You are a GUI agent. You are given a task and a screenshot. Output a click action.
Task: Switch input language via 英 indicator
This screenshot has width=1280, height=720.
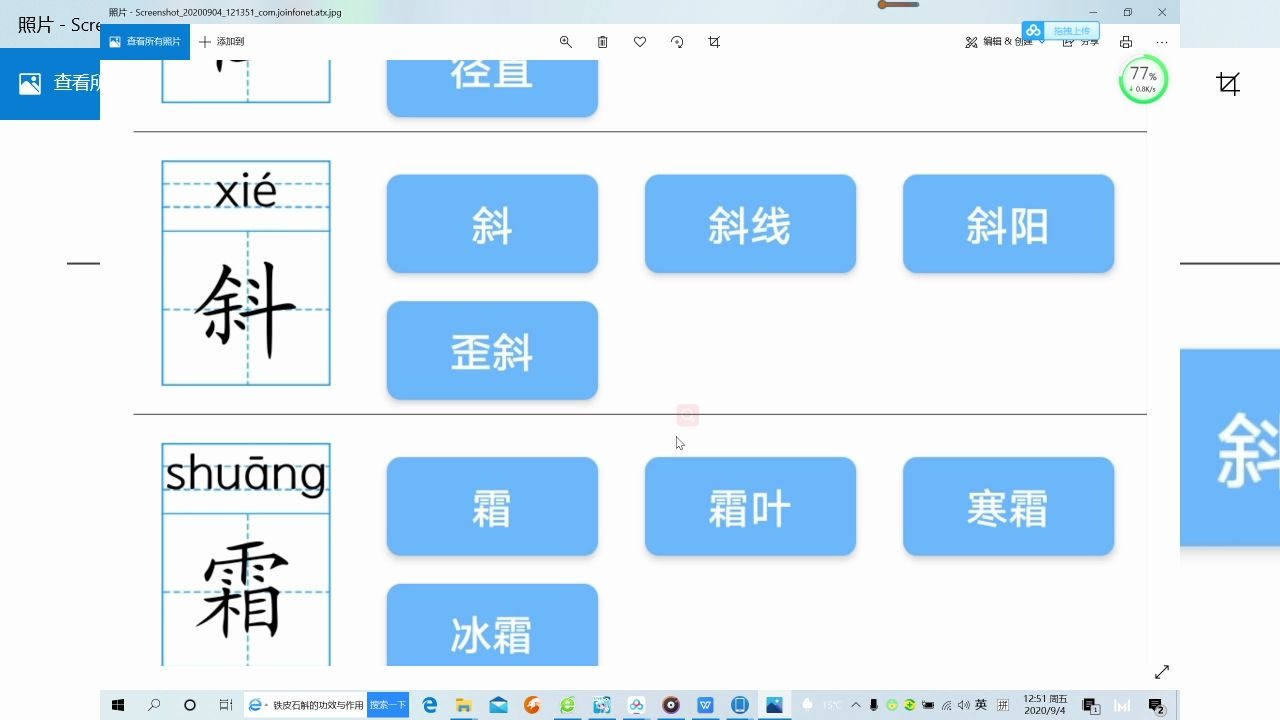(981, 705)
